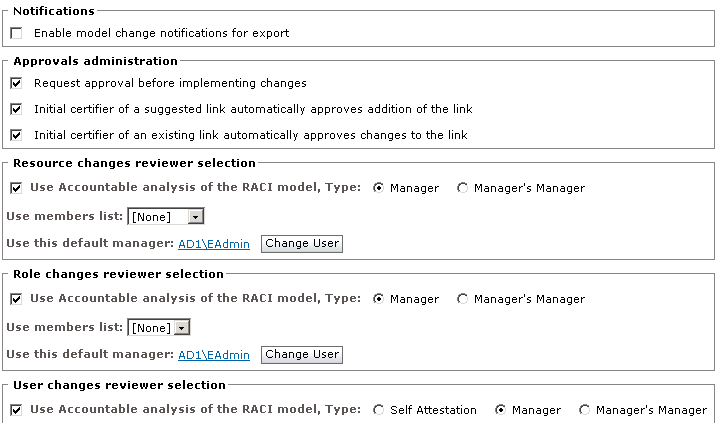Click Change User button for Resource changes
This screenshot has width=717, height=423.
coord(301,243)
